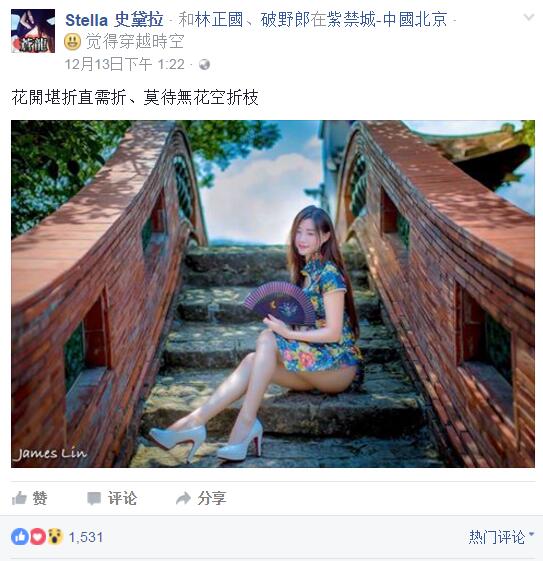The height and width of the screenshot is (561, 543).
Task: Click the 赞 like thumbs-up button
Action: [29, 498]
